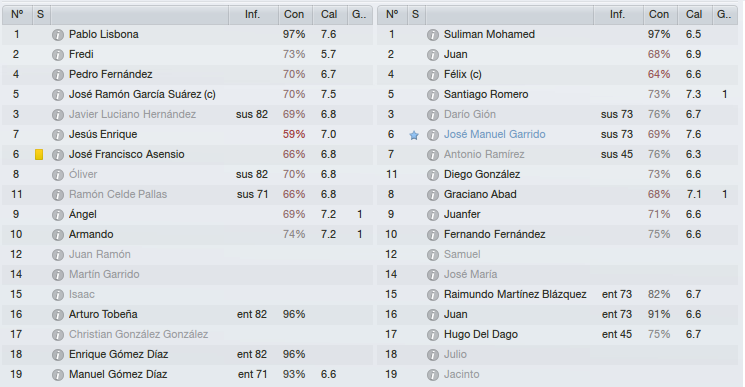The width and height of the screenshot is (745, 387).
Task: Sort right table by Inf. column header
Action: pyautogui.click(x=618, y=15)
